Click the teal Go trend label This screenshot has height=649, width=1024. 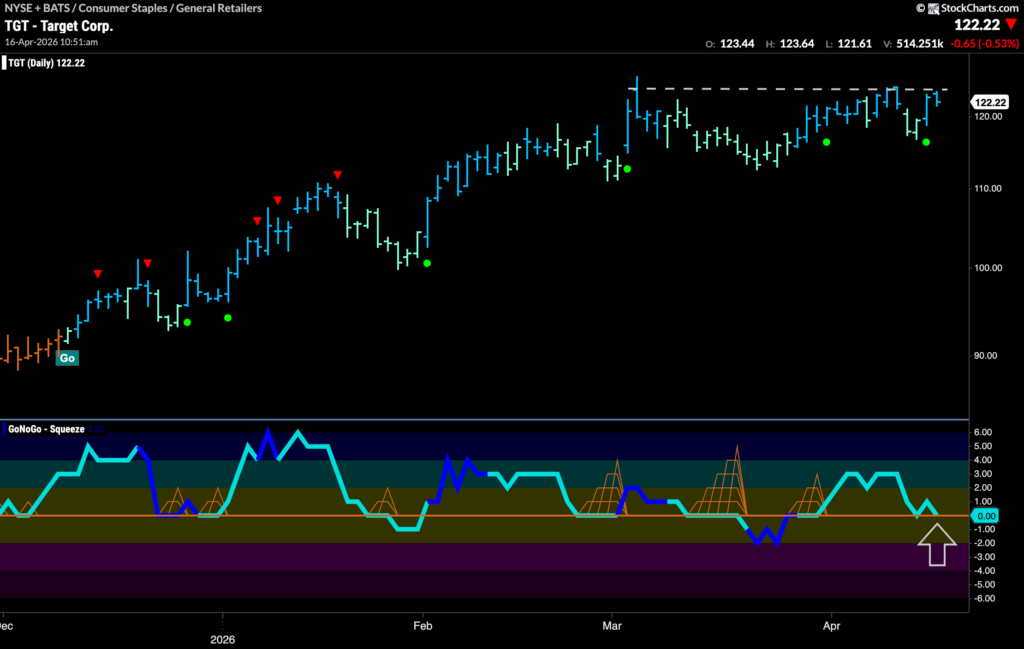tap(67, 358)
